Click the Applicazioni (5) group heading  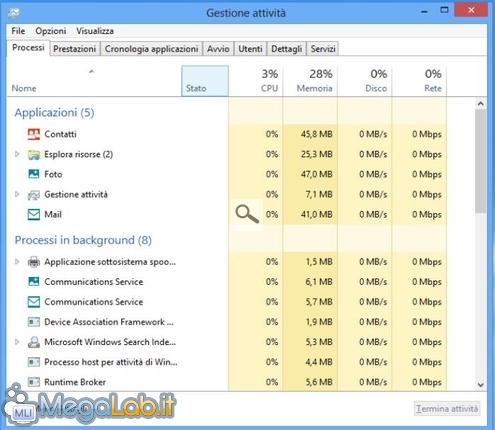click(54, 113)
